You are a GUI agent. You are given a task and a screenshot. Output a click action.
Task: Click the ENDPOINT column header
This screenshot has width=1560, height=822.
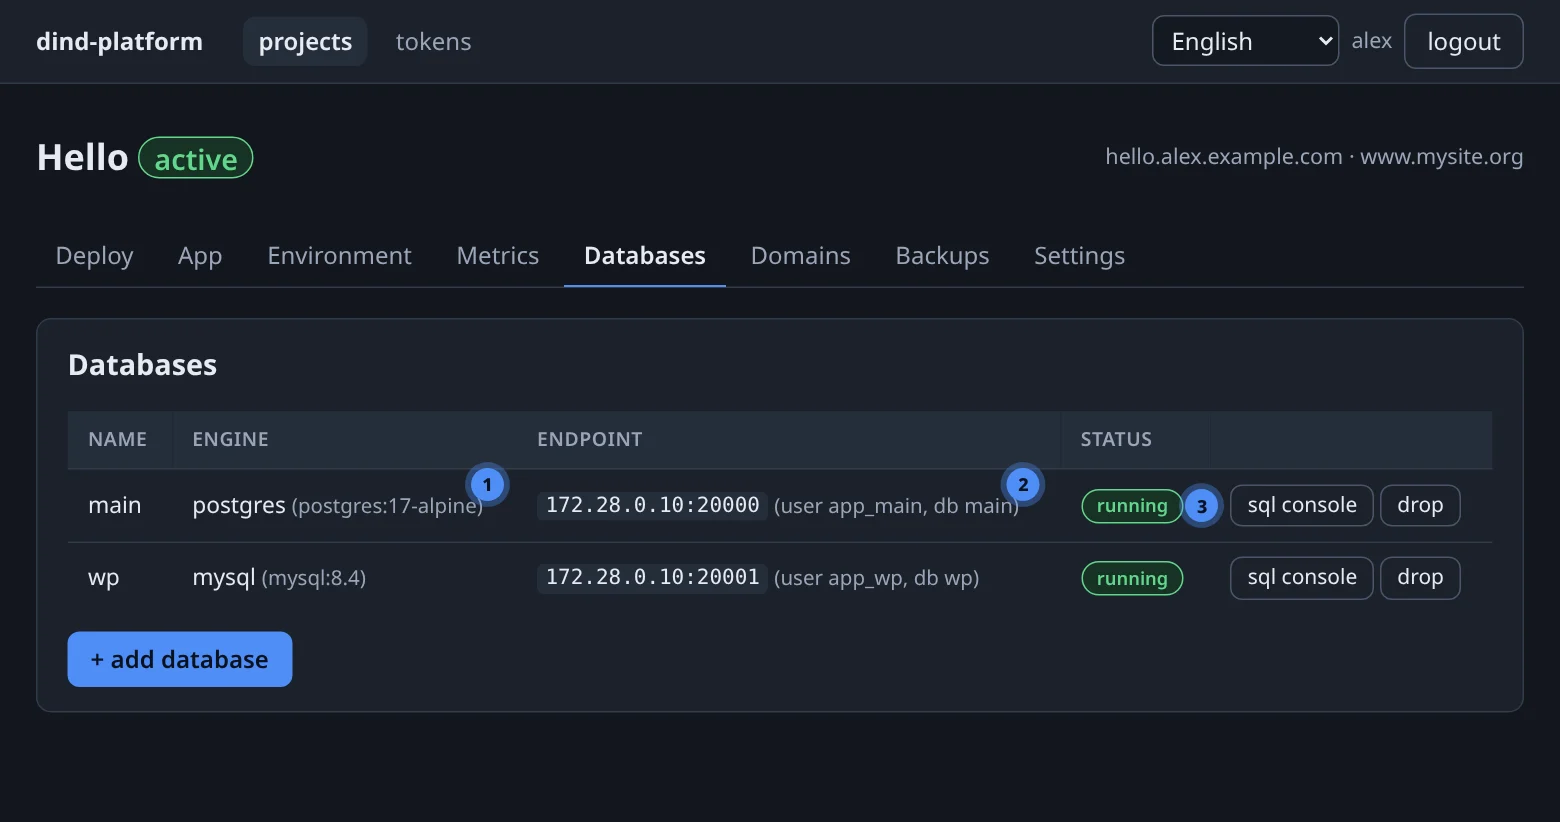590,439
